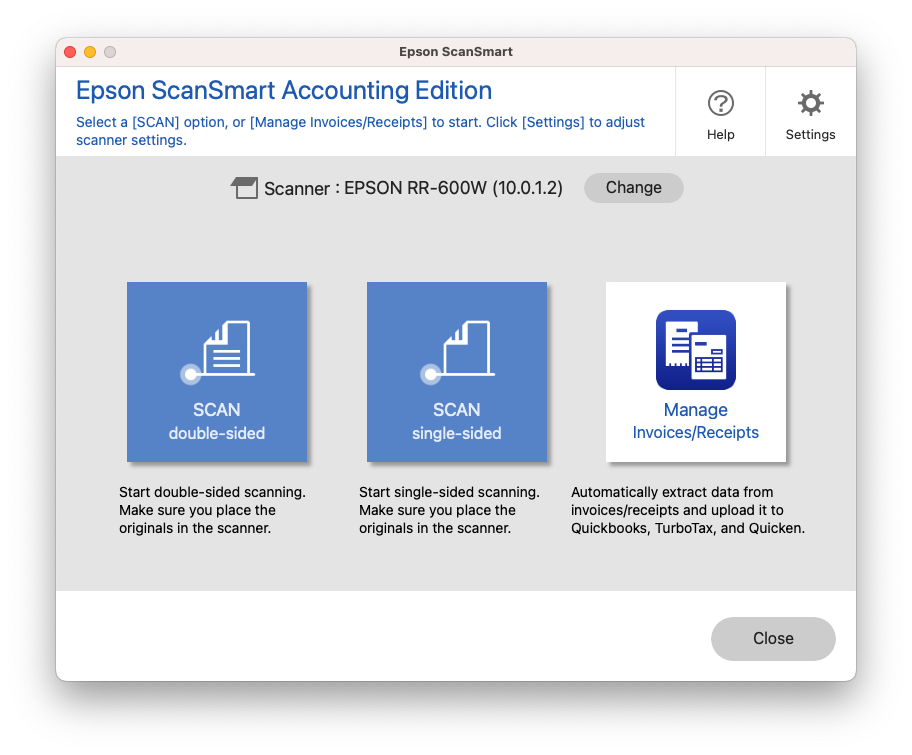This screenshot has height=755, width=912.
Task: Minimize window with yellow button
Action: coord(90,52)
